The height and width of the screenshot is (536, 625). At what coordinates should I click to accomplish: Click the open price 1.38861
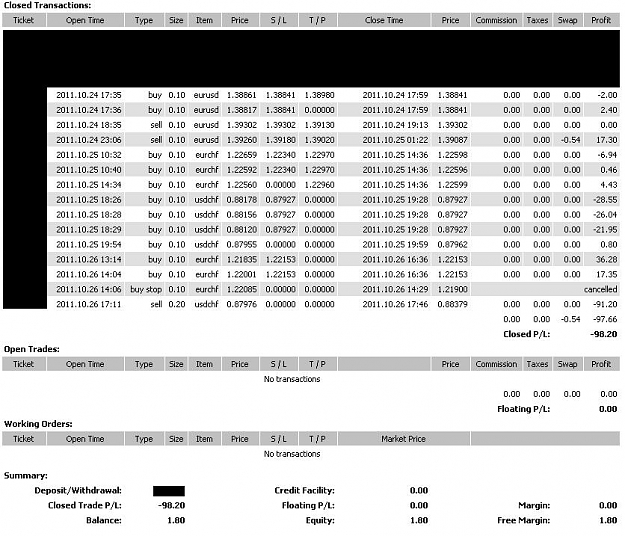(x=242, y=95)
